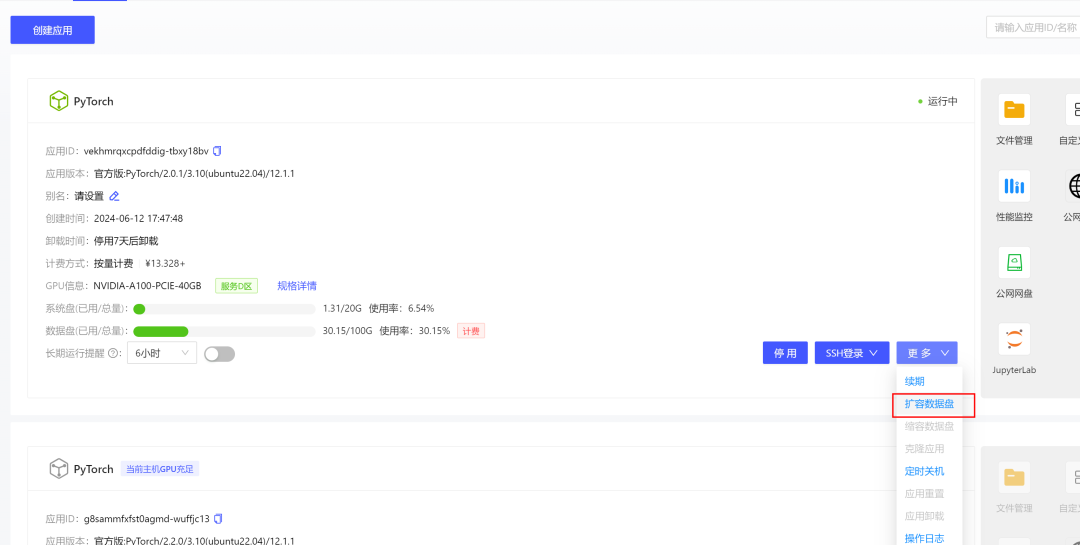Collapse the 更多 dropdown menu
This screenshot has width=1080, height=545.
click(926, 353)
